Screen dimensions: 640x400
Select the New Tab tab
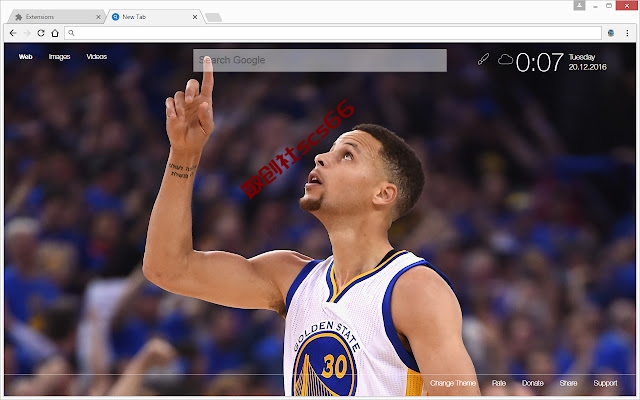click(x=153, y=17)
